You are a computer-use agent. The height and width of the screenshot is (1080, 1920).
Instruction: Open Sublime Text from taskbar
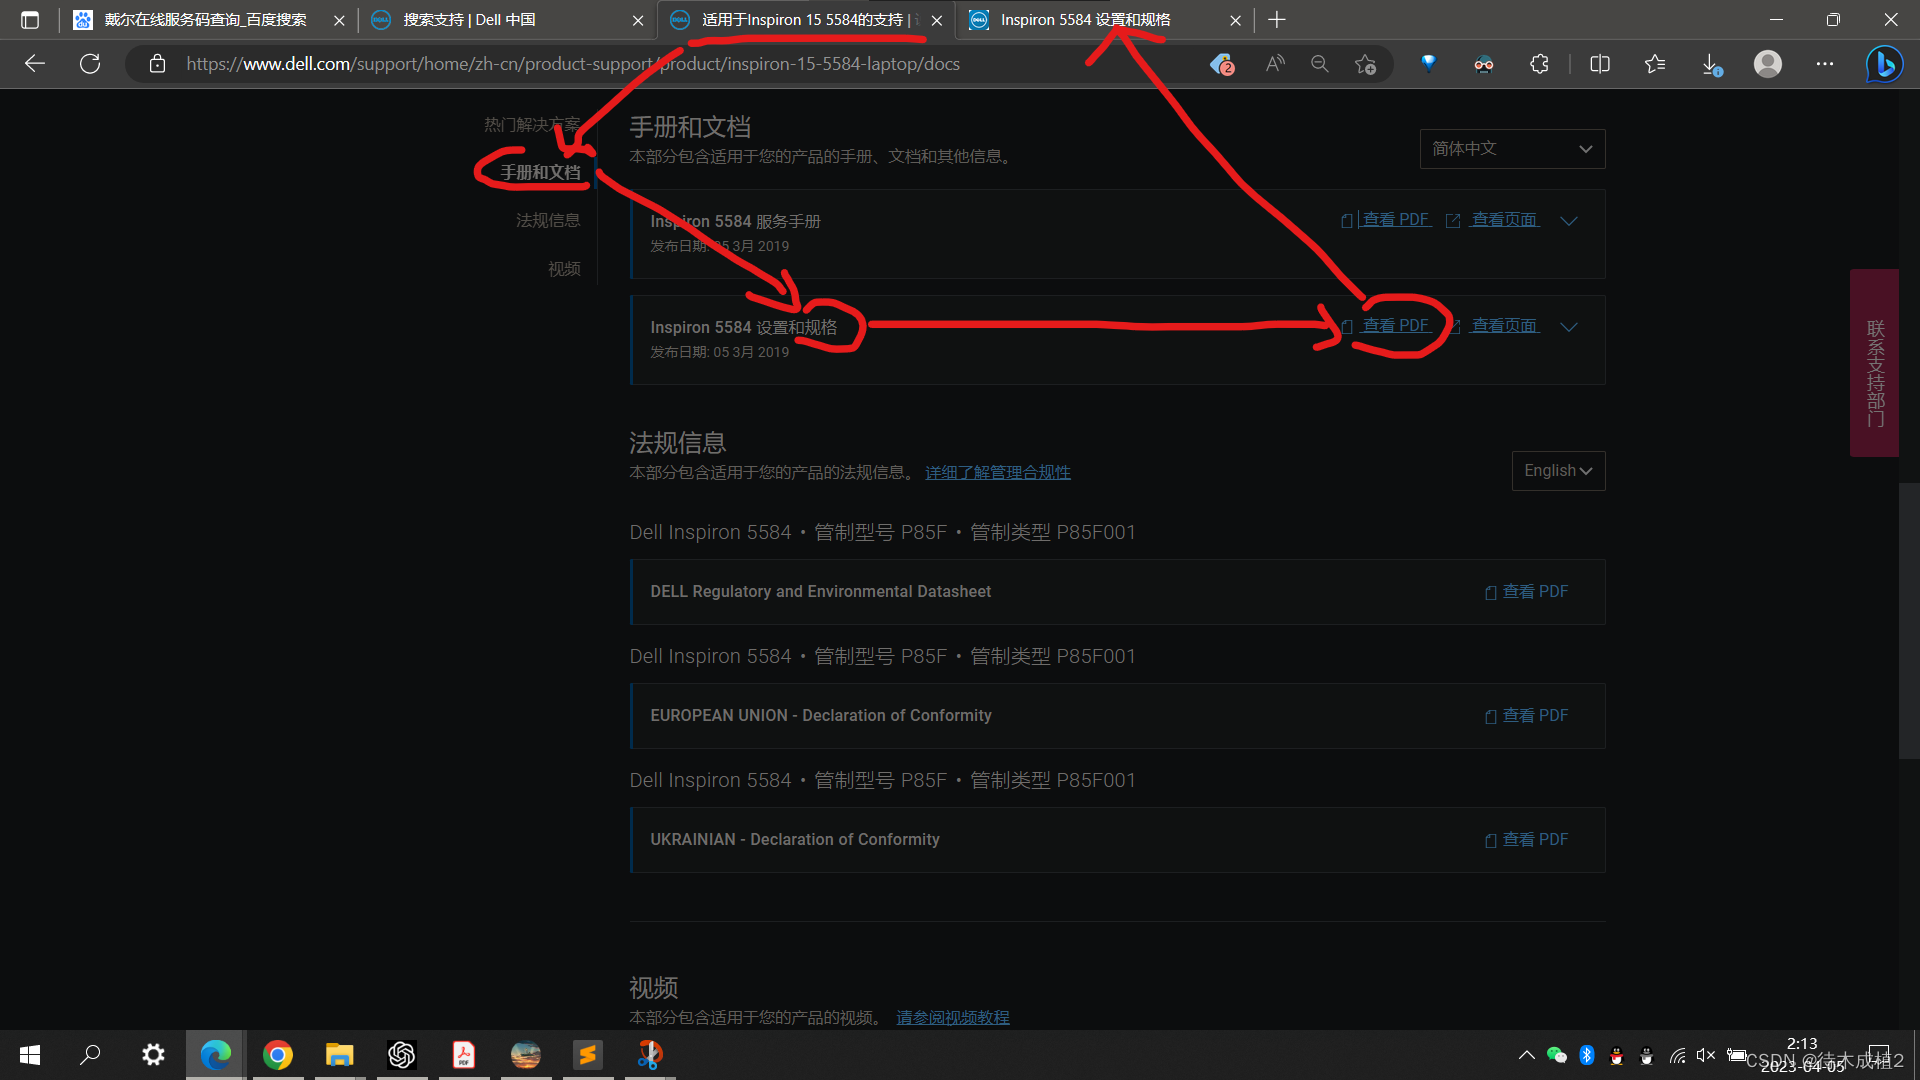pos(588,1054)
